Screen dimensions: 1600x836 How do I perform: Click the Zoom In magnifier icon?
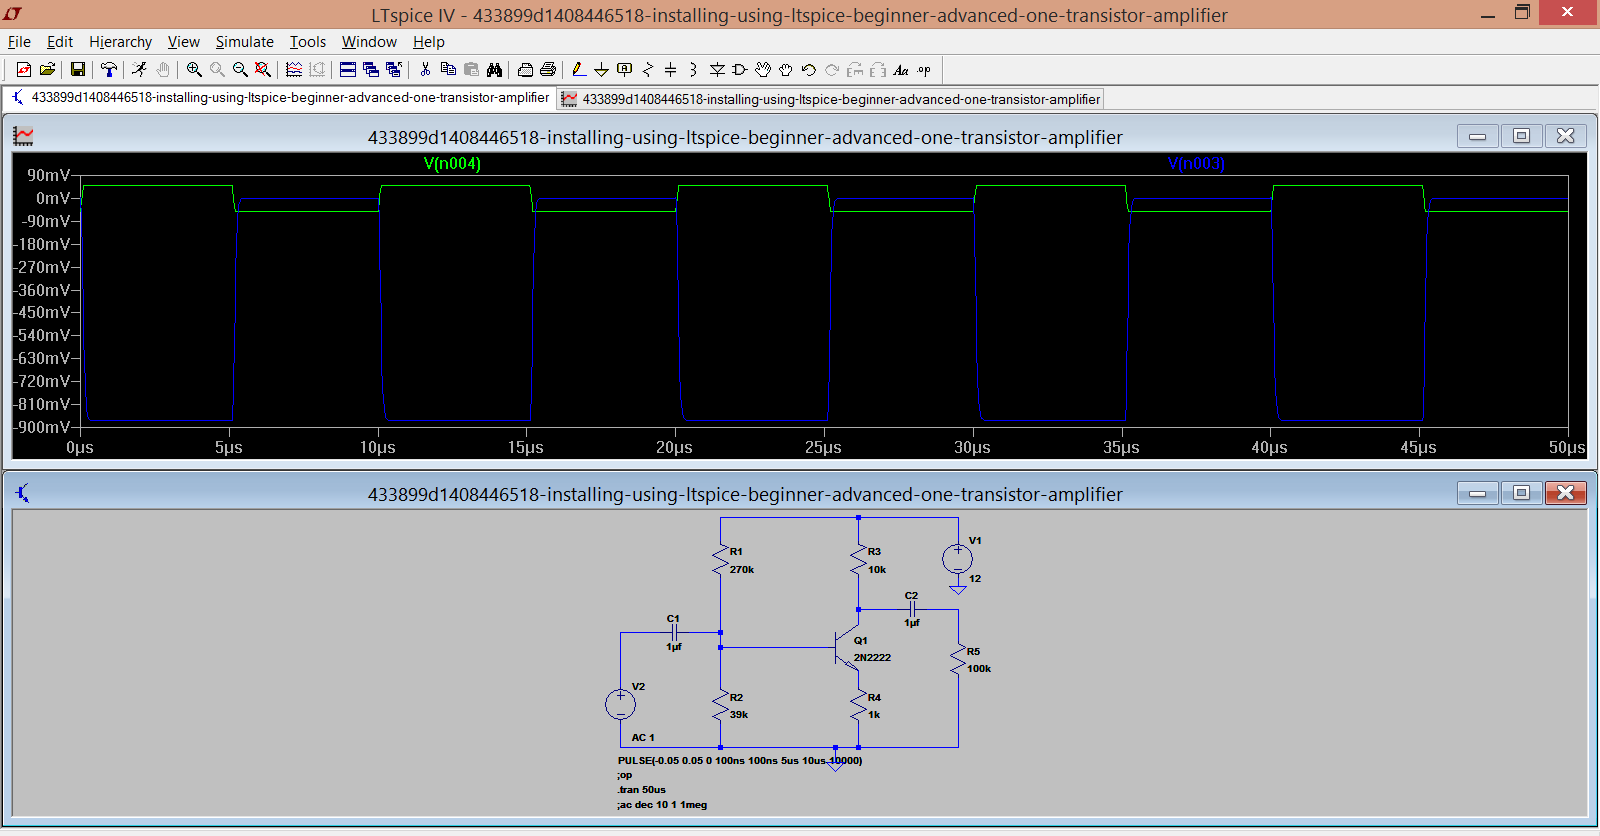pyautogui.click(x=194, y=69)
